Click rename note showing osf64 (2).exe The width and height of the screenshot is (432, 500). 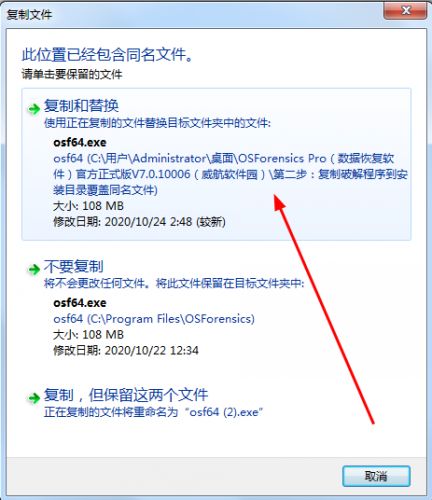[154, 412]
